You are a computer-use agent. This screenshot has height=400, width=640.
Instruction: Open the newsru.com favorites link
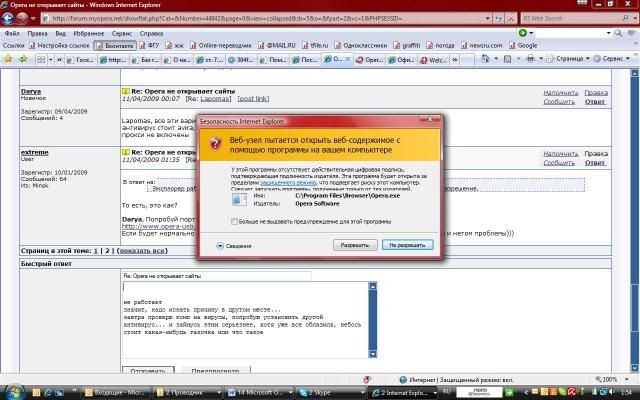coord(482,46)
